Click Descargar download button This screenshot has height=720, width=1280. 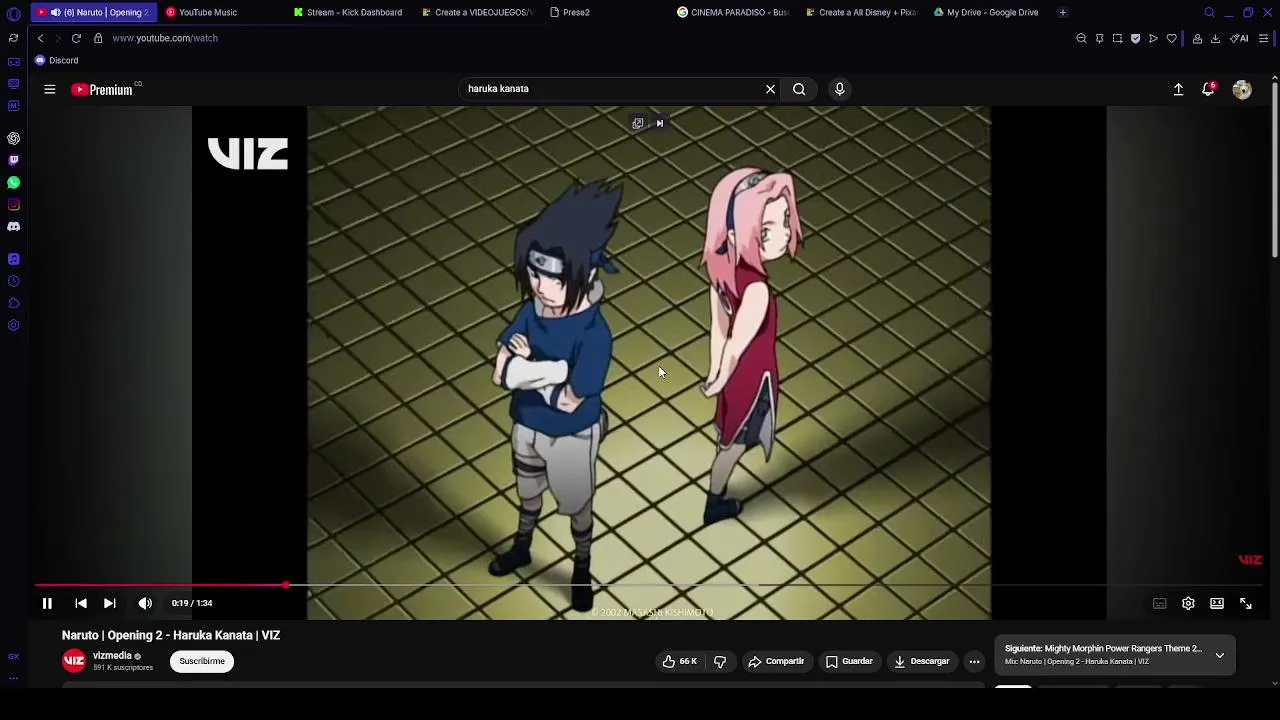click(x=921, y=661)
